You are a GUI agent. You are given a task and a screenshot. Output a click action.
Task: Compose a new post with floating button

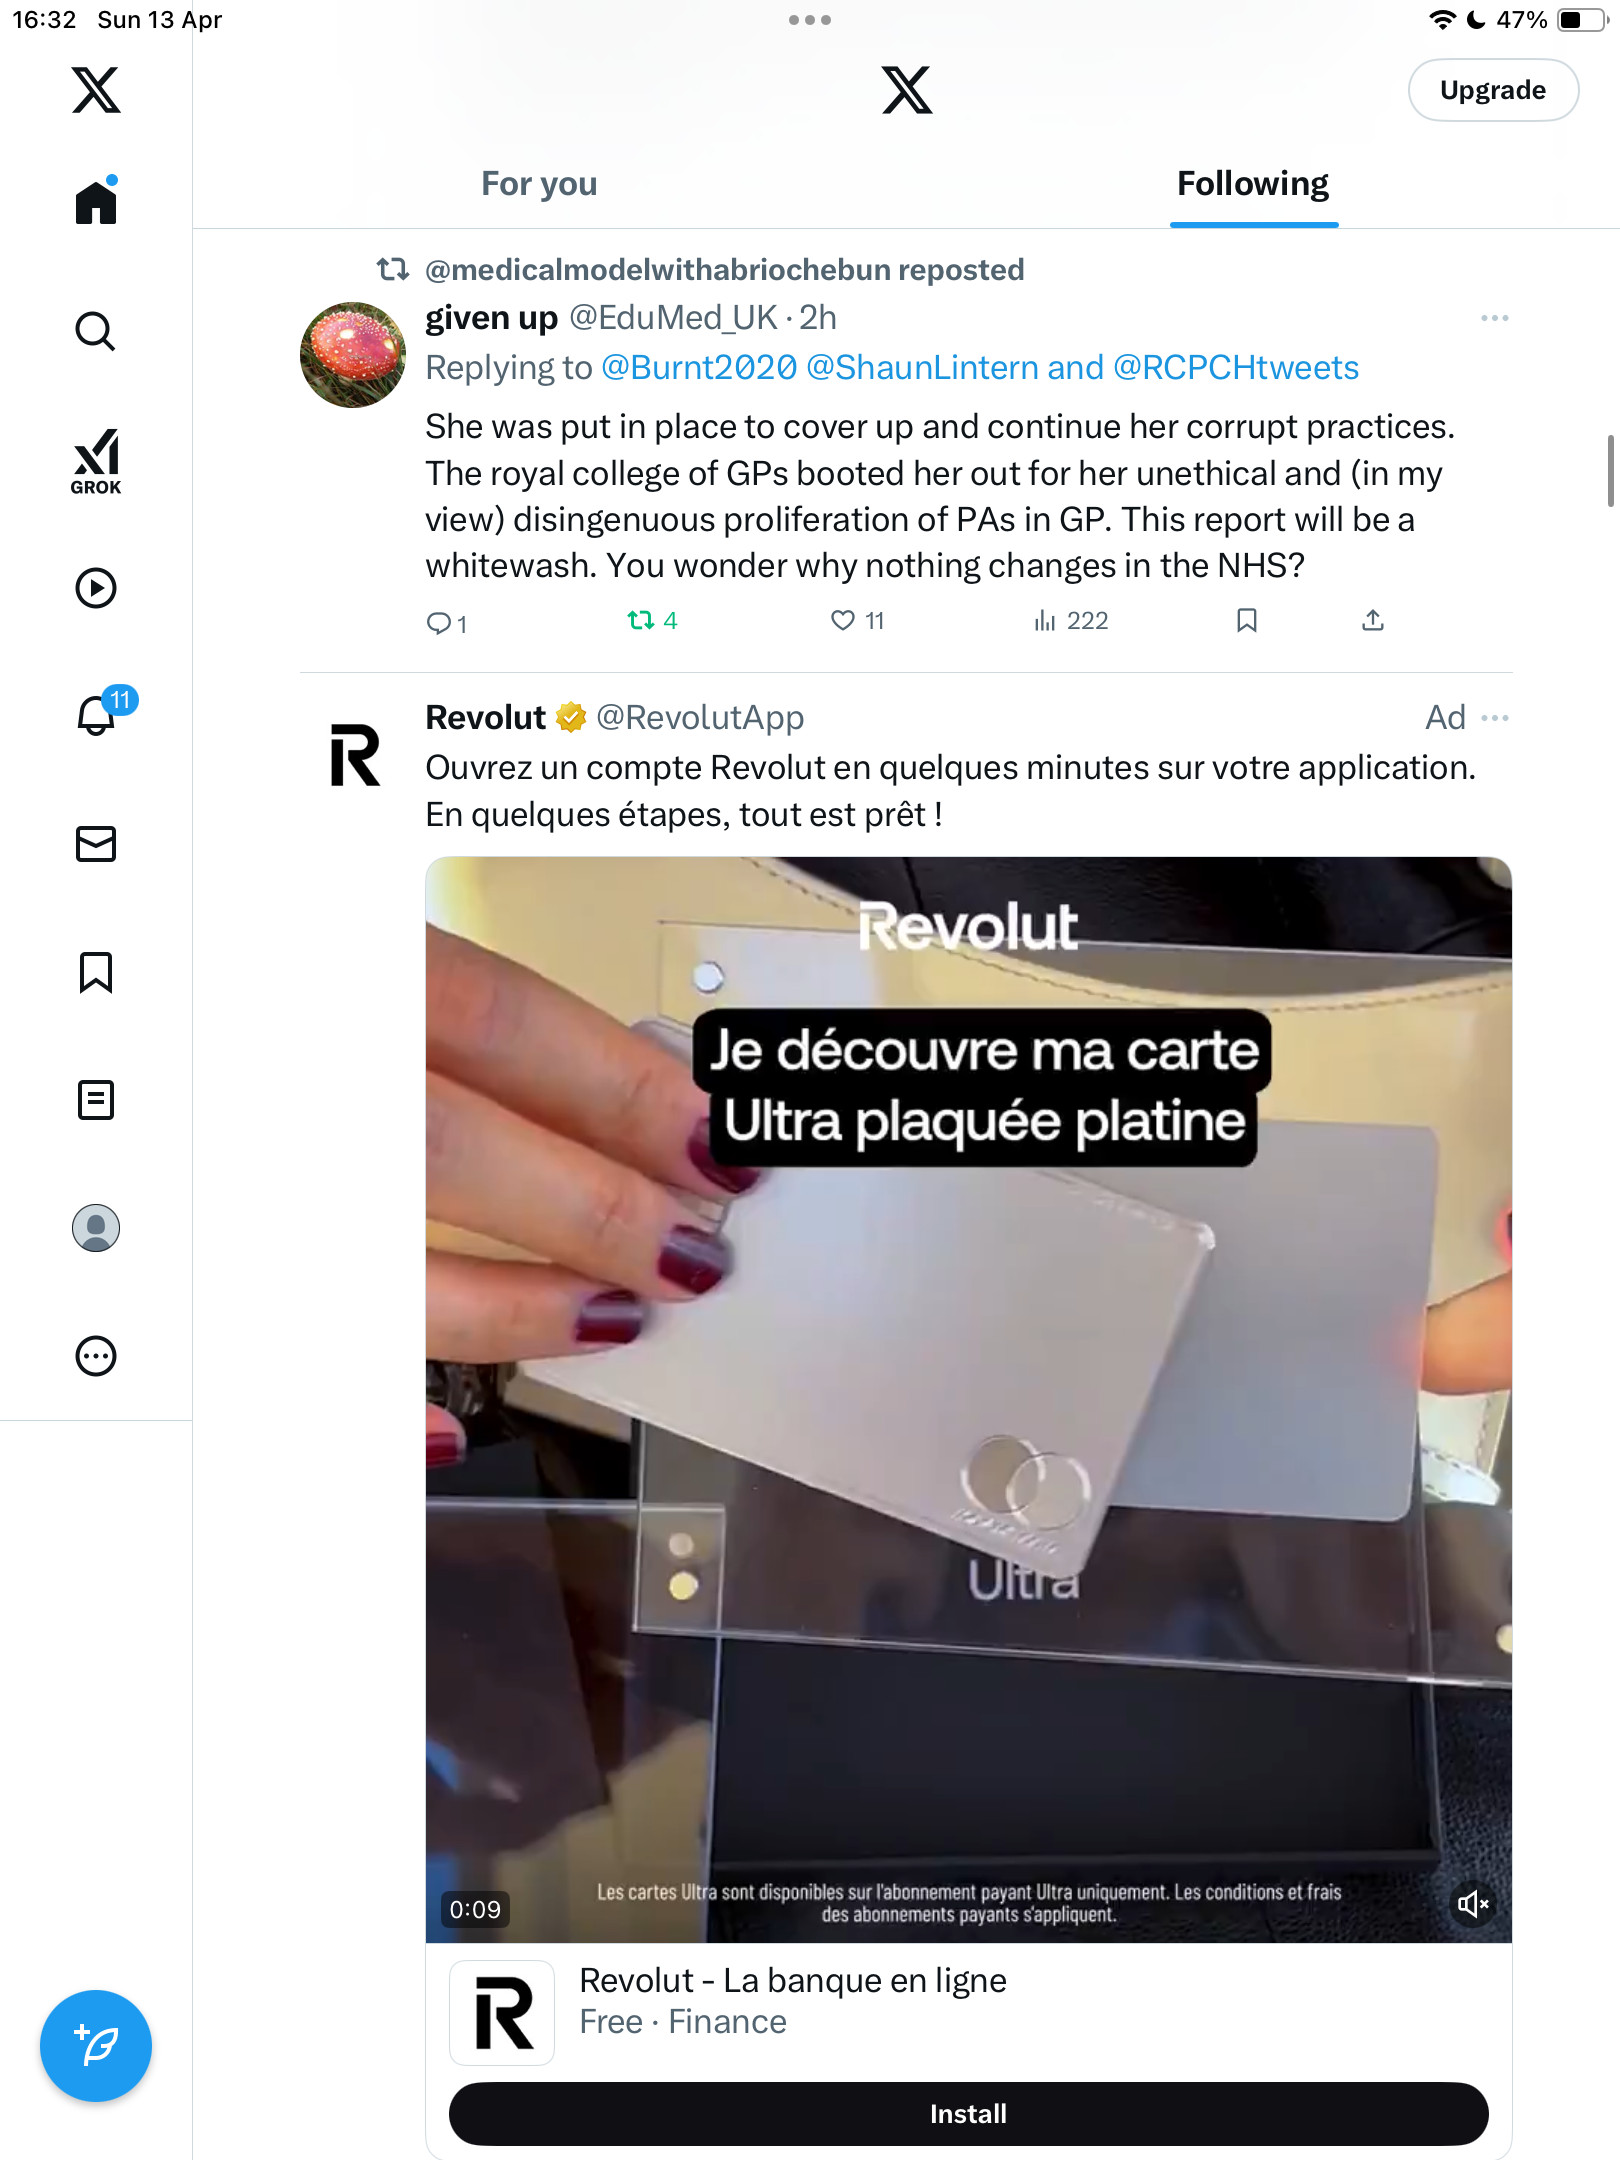tap(96, 2046)
